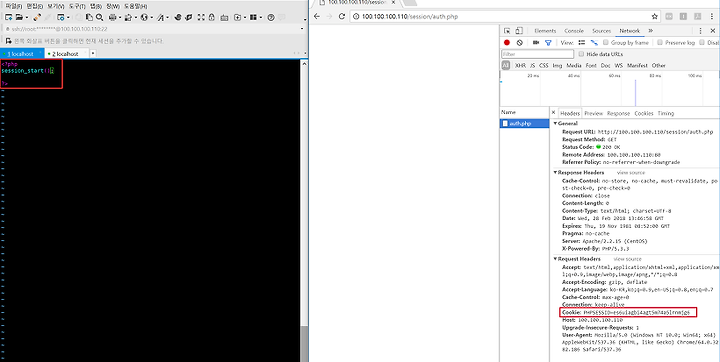This screenshot has height=362, width=720.
Task: Select auth.php in the network request list
Action: 524,124
